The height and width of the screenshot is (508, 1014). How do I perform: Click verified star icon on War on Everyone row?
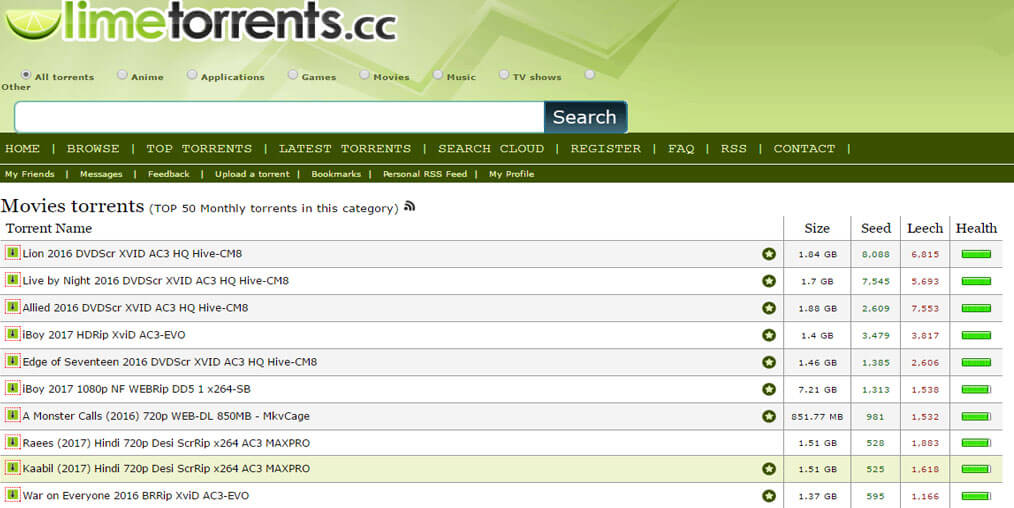point(768,496)
